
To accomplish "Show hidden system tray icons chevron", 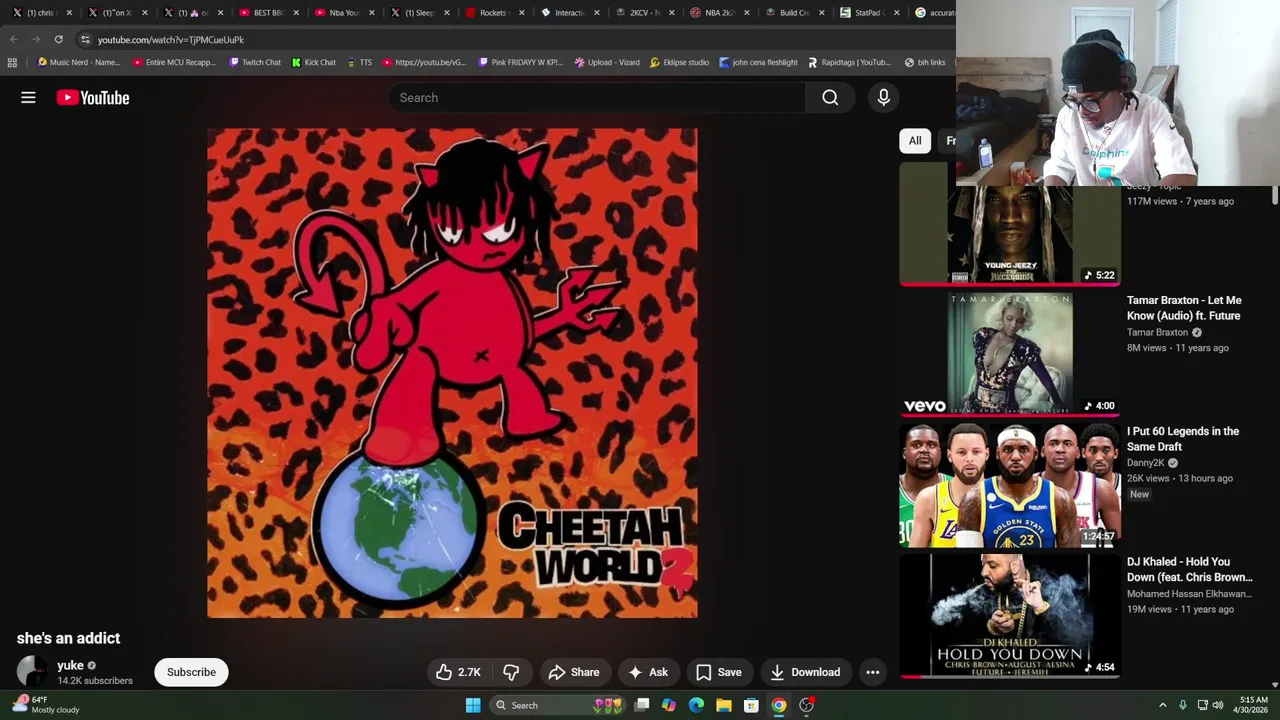I will (1162, 705).
